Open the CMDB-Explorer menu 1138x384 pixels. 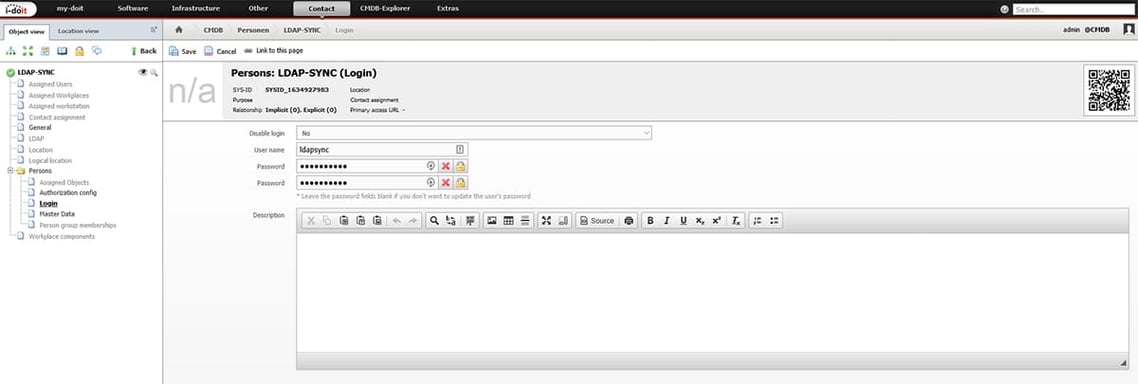point(385,9)
